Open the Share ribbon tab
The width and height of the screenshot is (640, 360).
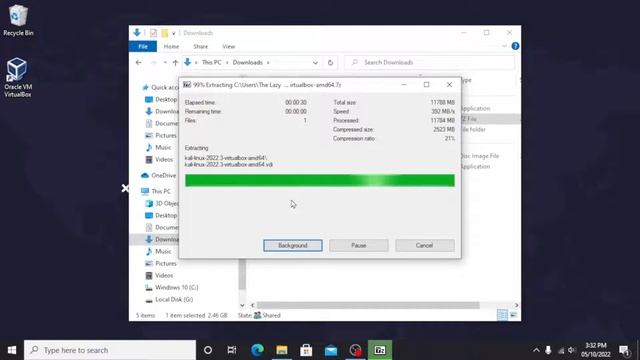[200, 47]
